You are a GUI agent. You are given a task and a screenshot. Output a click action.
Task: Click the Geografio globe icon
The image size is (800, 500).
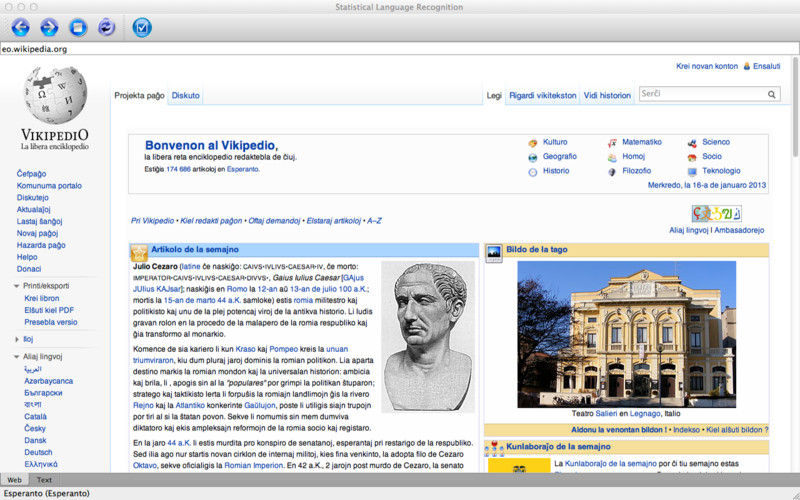[x=533, y=157]
